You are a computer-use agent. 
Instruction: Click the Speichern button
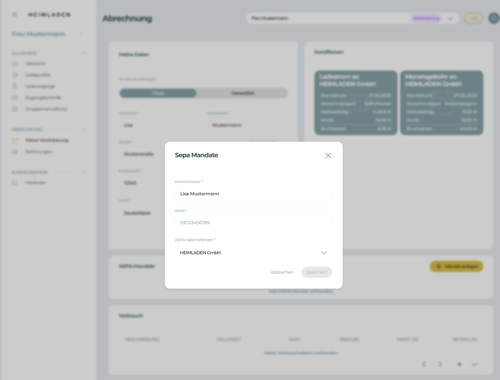tap(317, 272)
